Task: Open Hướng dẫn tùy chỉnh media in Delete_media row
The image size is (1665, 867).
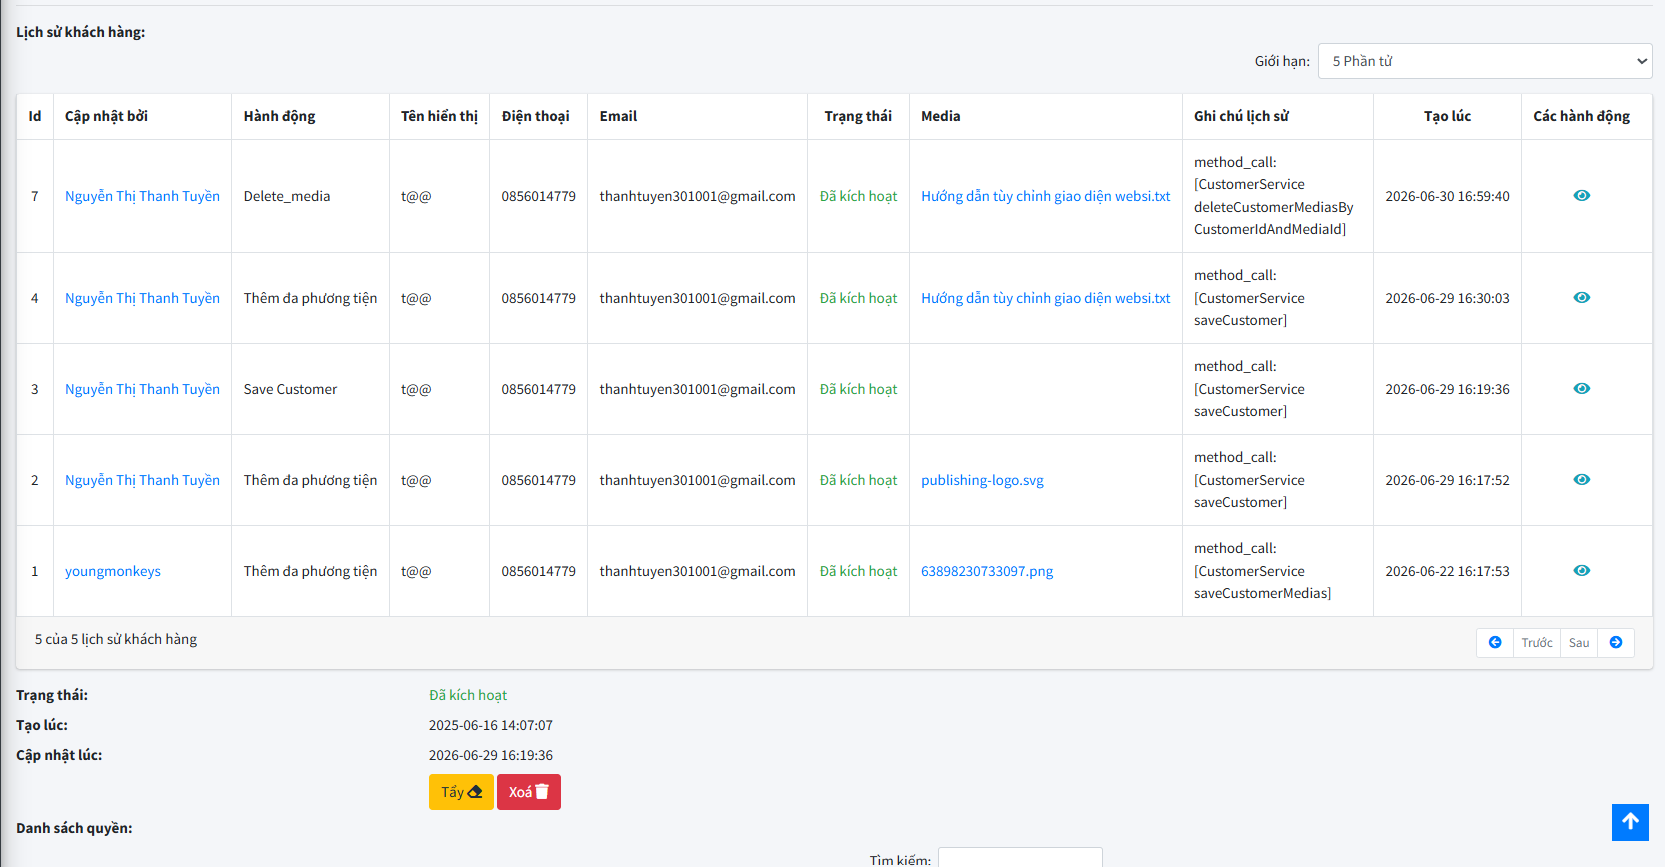Action: point(1045,196)
